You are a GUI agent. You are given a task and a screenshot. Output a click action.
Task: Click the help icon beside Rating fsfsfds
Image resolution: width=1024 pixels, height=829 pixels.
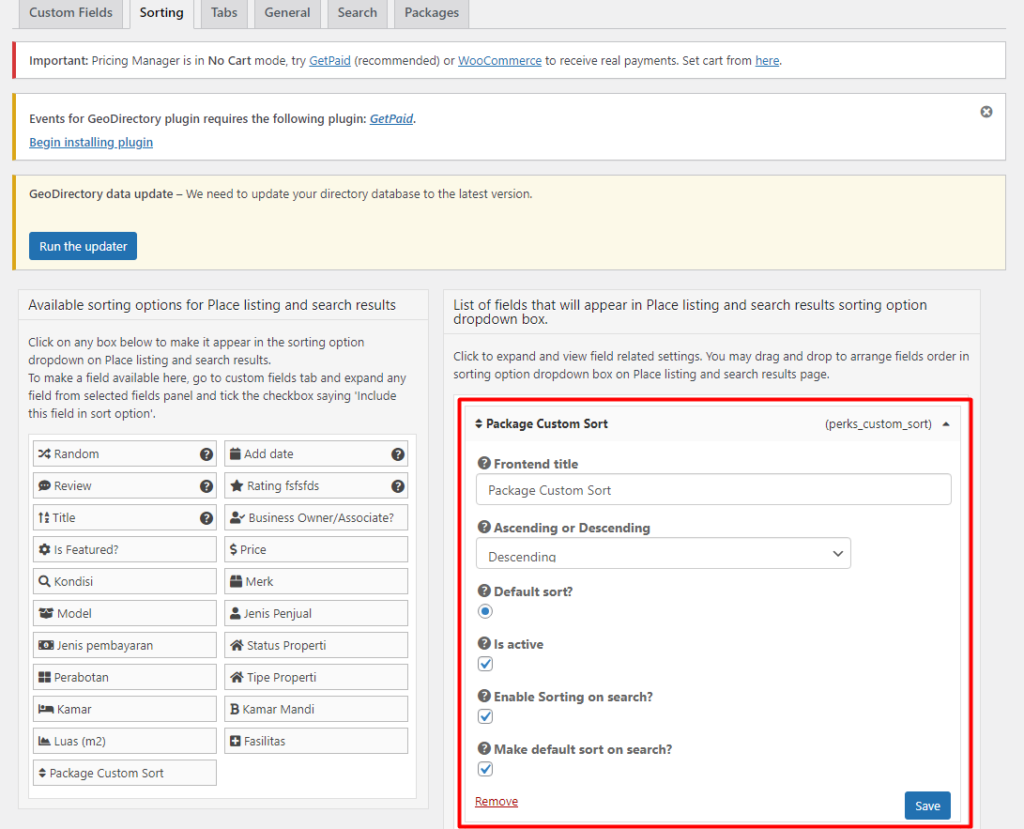(x=398, y=486)
